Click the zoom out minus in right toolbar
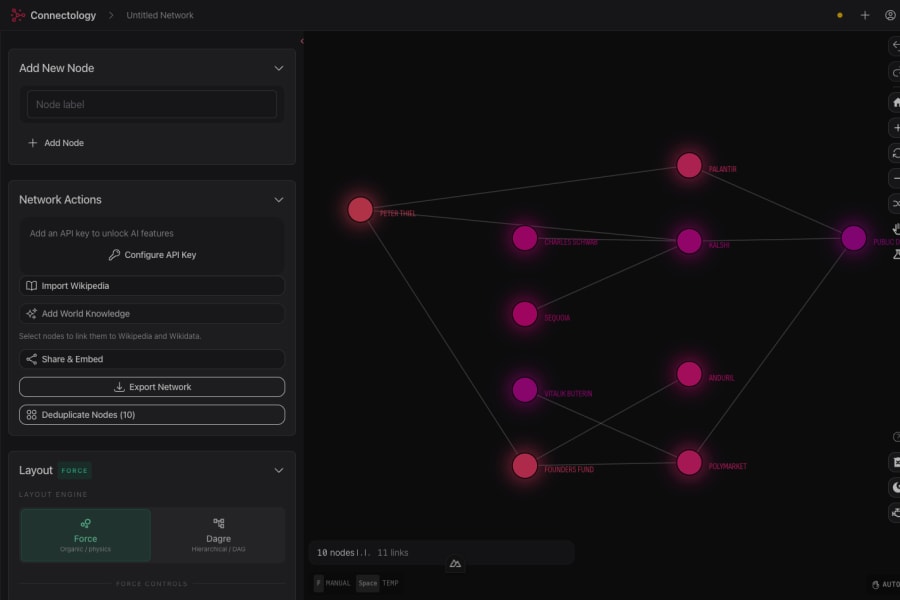 (x=895, y=179)
